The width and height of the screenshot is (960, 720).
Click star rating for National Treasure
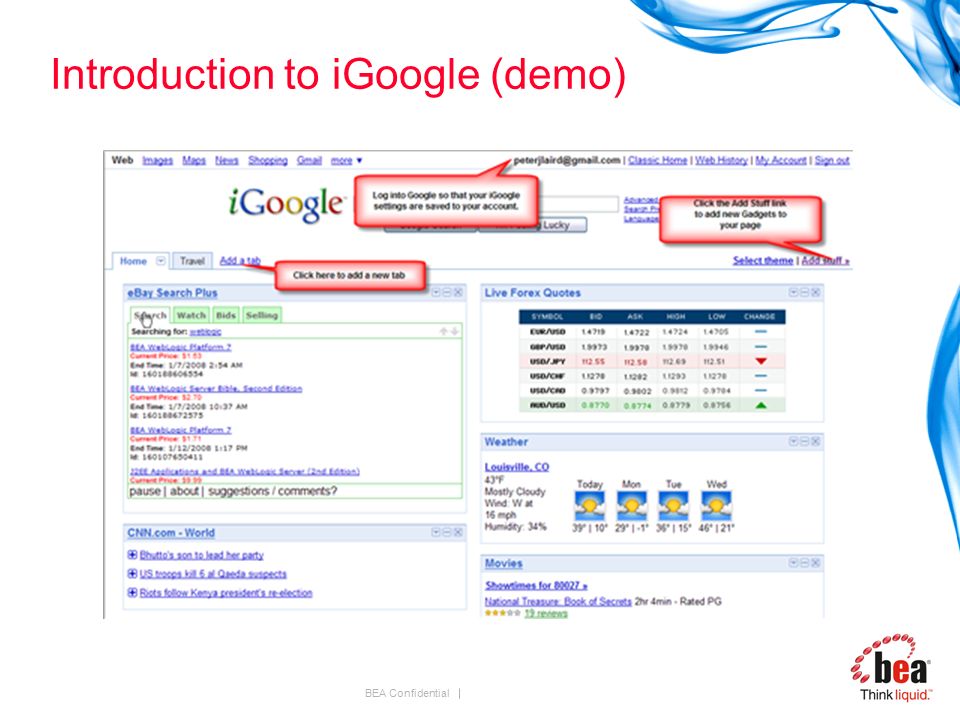(x=503, y=613)
